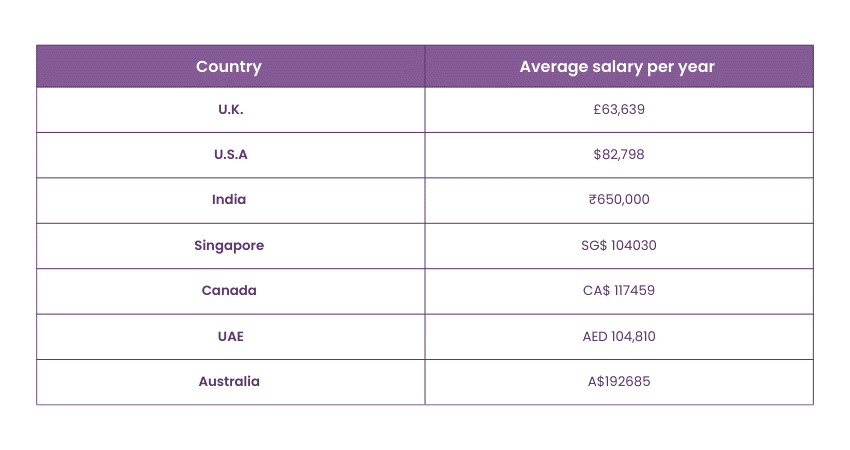
Task: Select the Singapore country cell
Action: (x=229, y=245)
